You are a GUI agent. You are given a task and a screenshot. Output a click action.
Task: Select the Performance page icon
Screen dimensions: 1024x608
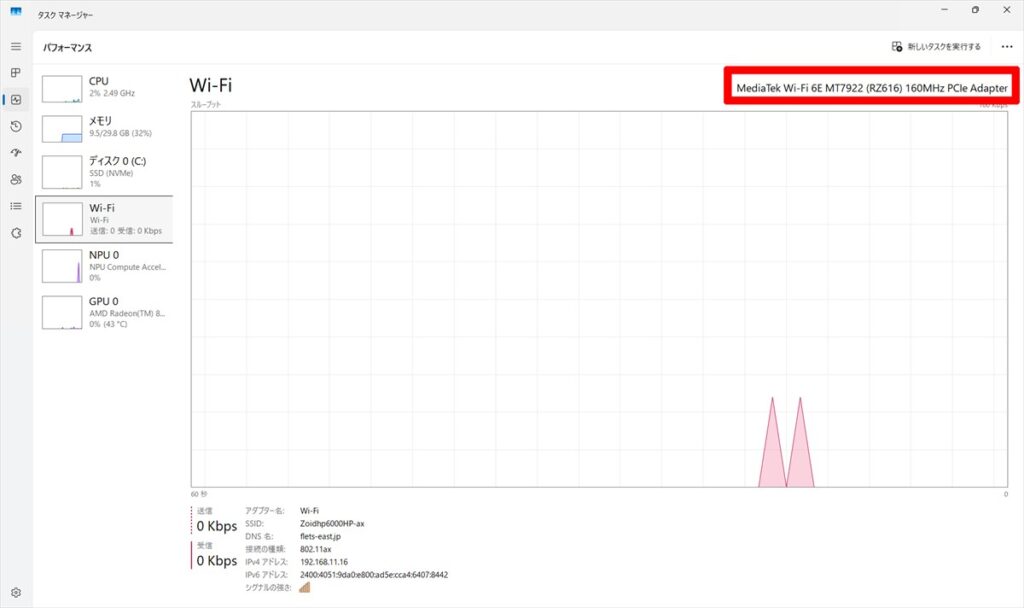(16, 99)
